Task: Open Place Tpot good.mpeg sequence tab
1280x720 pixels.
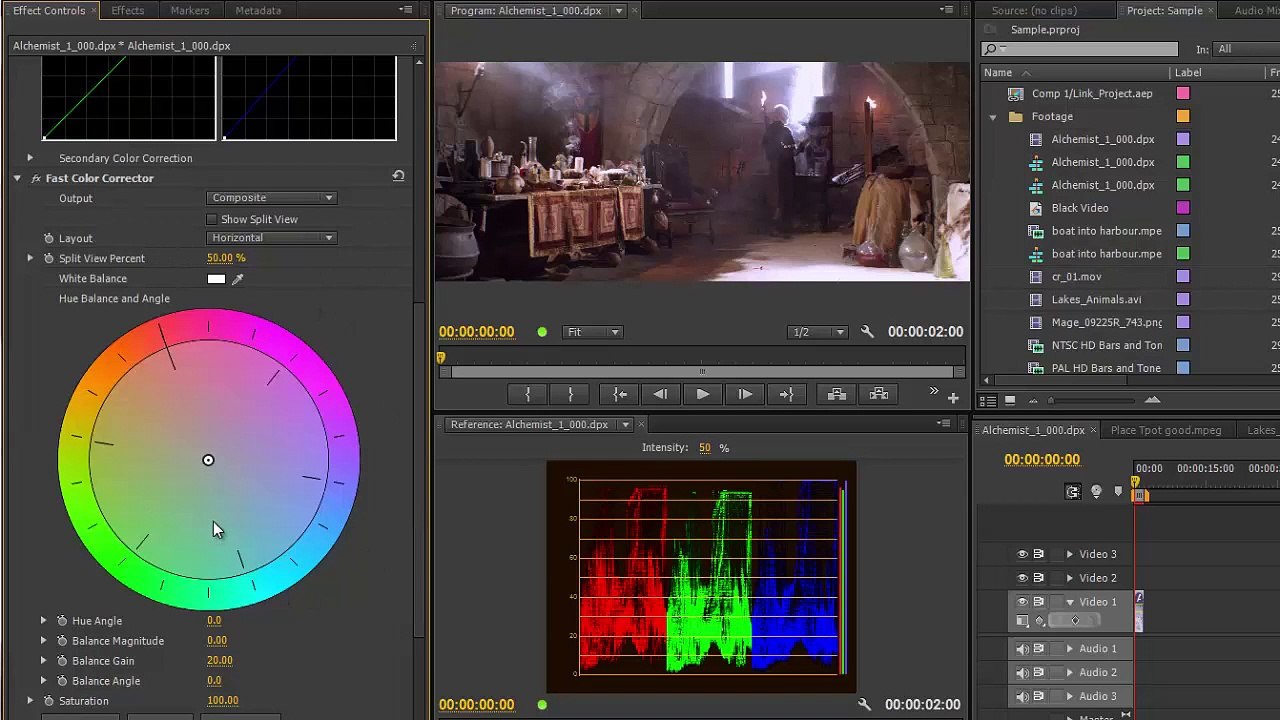Action: pyautogui.click(x=1165, y=430)
